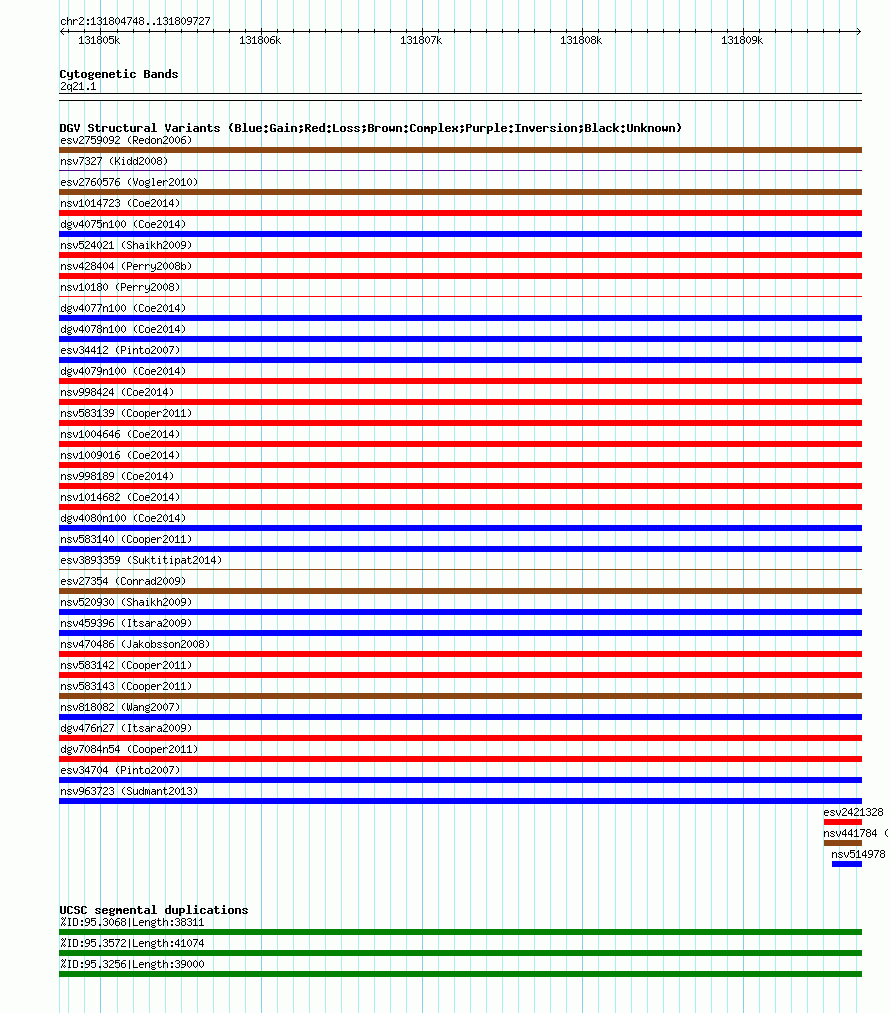Click nsv583143 (Cooper2011) label
890x1013 pixels.
(126, 686)
